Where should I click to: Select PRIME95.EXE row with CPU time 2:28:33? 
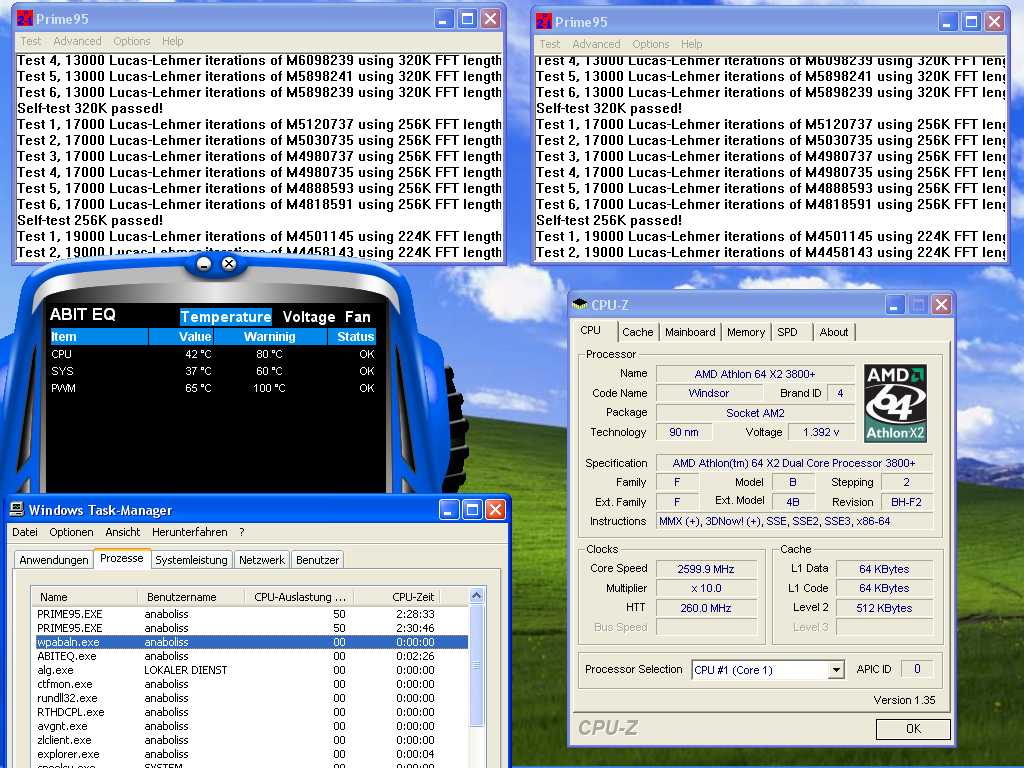[251, 614]
